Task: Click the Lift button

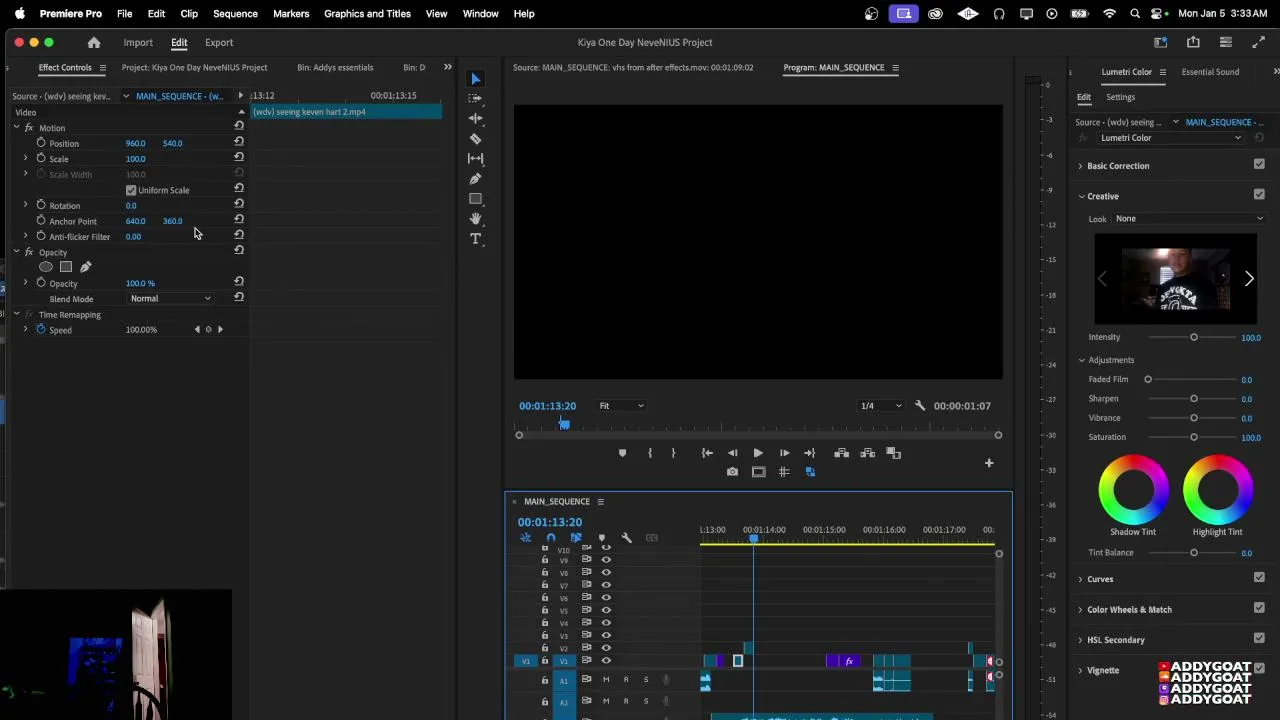Action: (x=841, y=453)
